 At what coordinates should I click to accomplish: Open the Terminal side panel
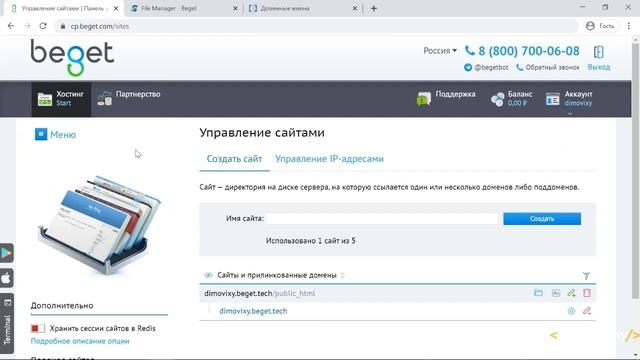pyautogui.click(x=7, y=323)
